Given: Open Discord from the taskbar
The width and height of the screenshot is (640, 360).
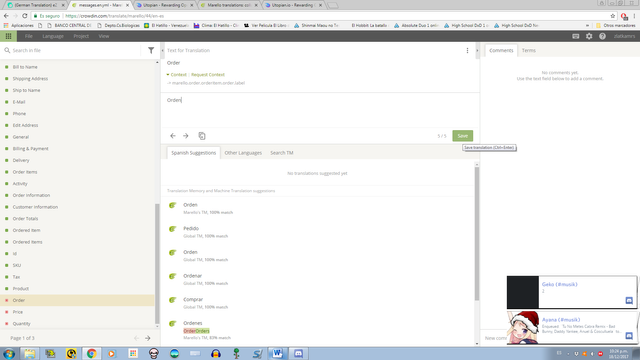Looking at the screenshot, I should coord(298,353).
